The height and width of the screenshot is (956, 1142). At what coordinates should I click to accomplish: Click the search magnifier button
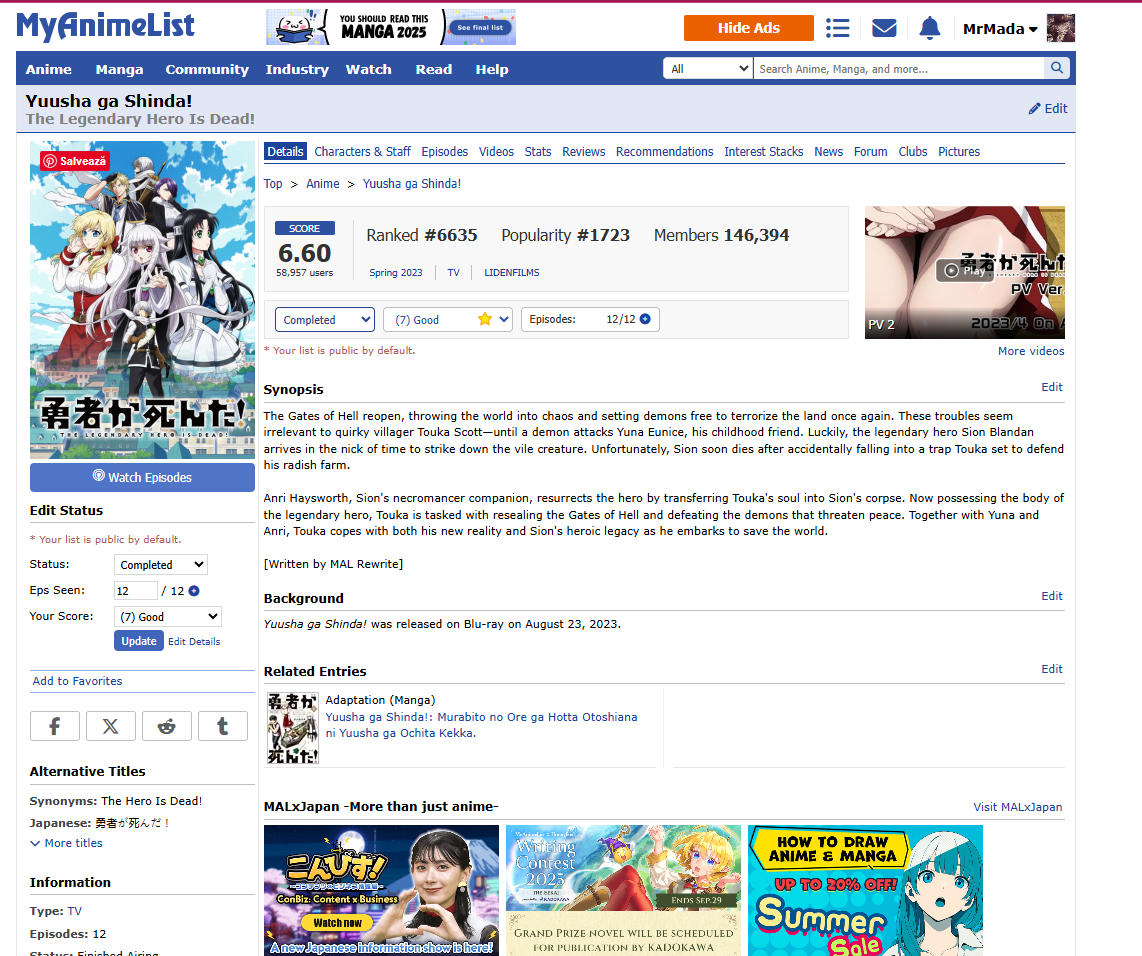[1056, 68]
